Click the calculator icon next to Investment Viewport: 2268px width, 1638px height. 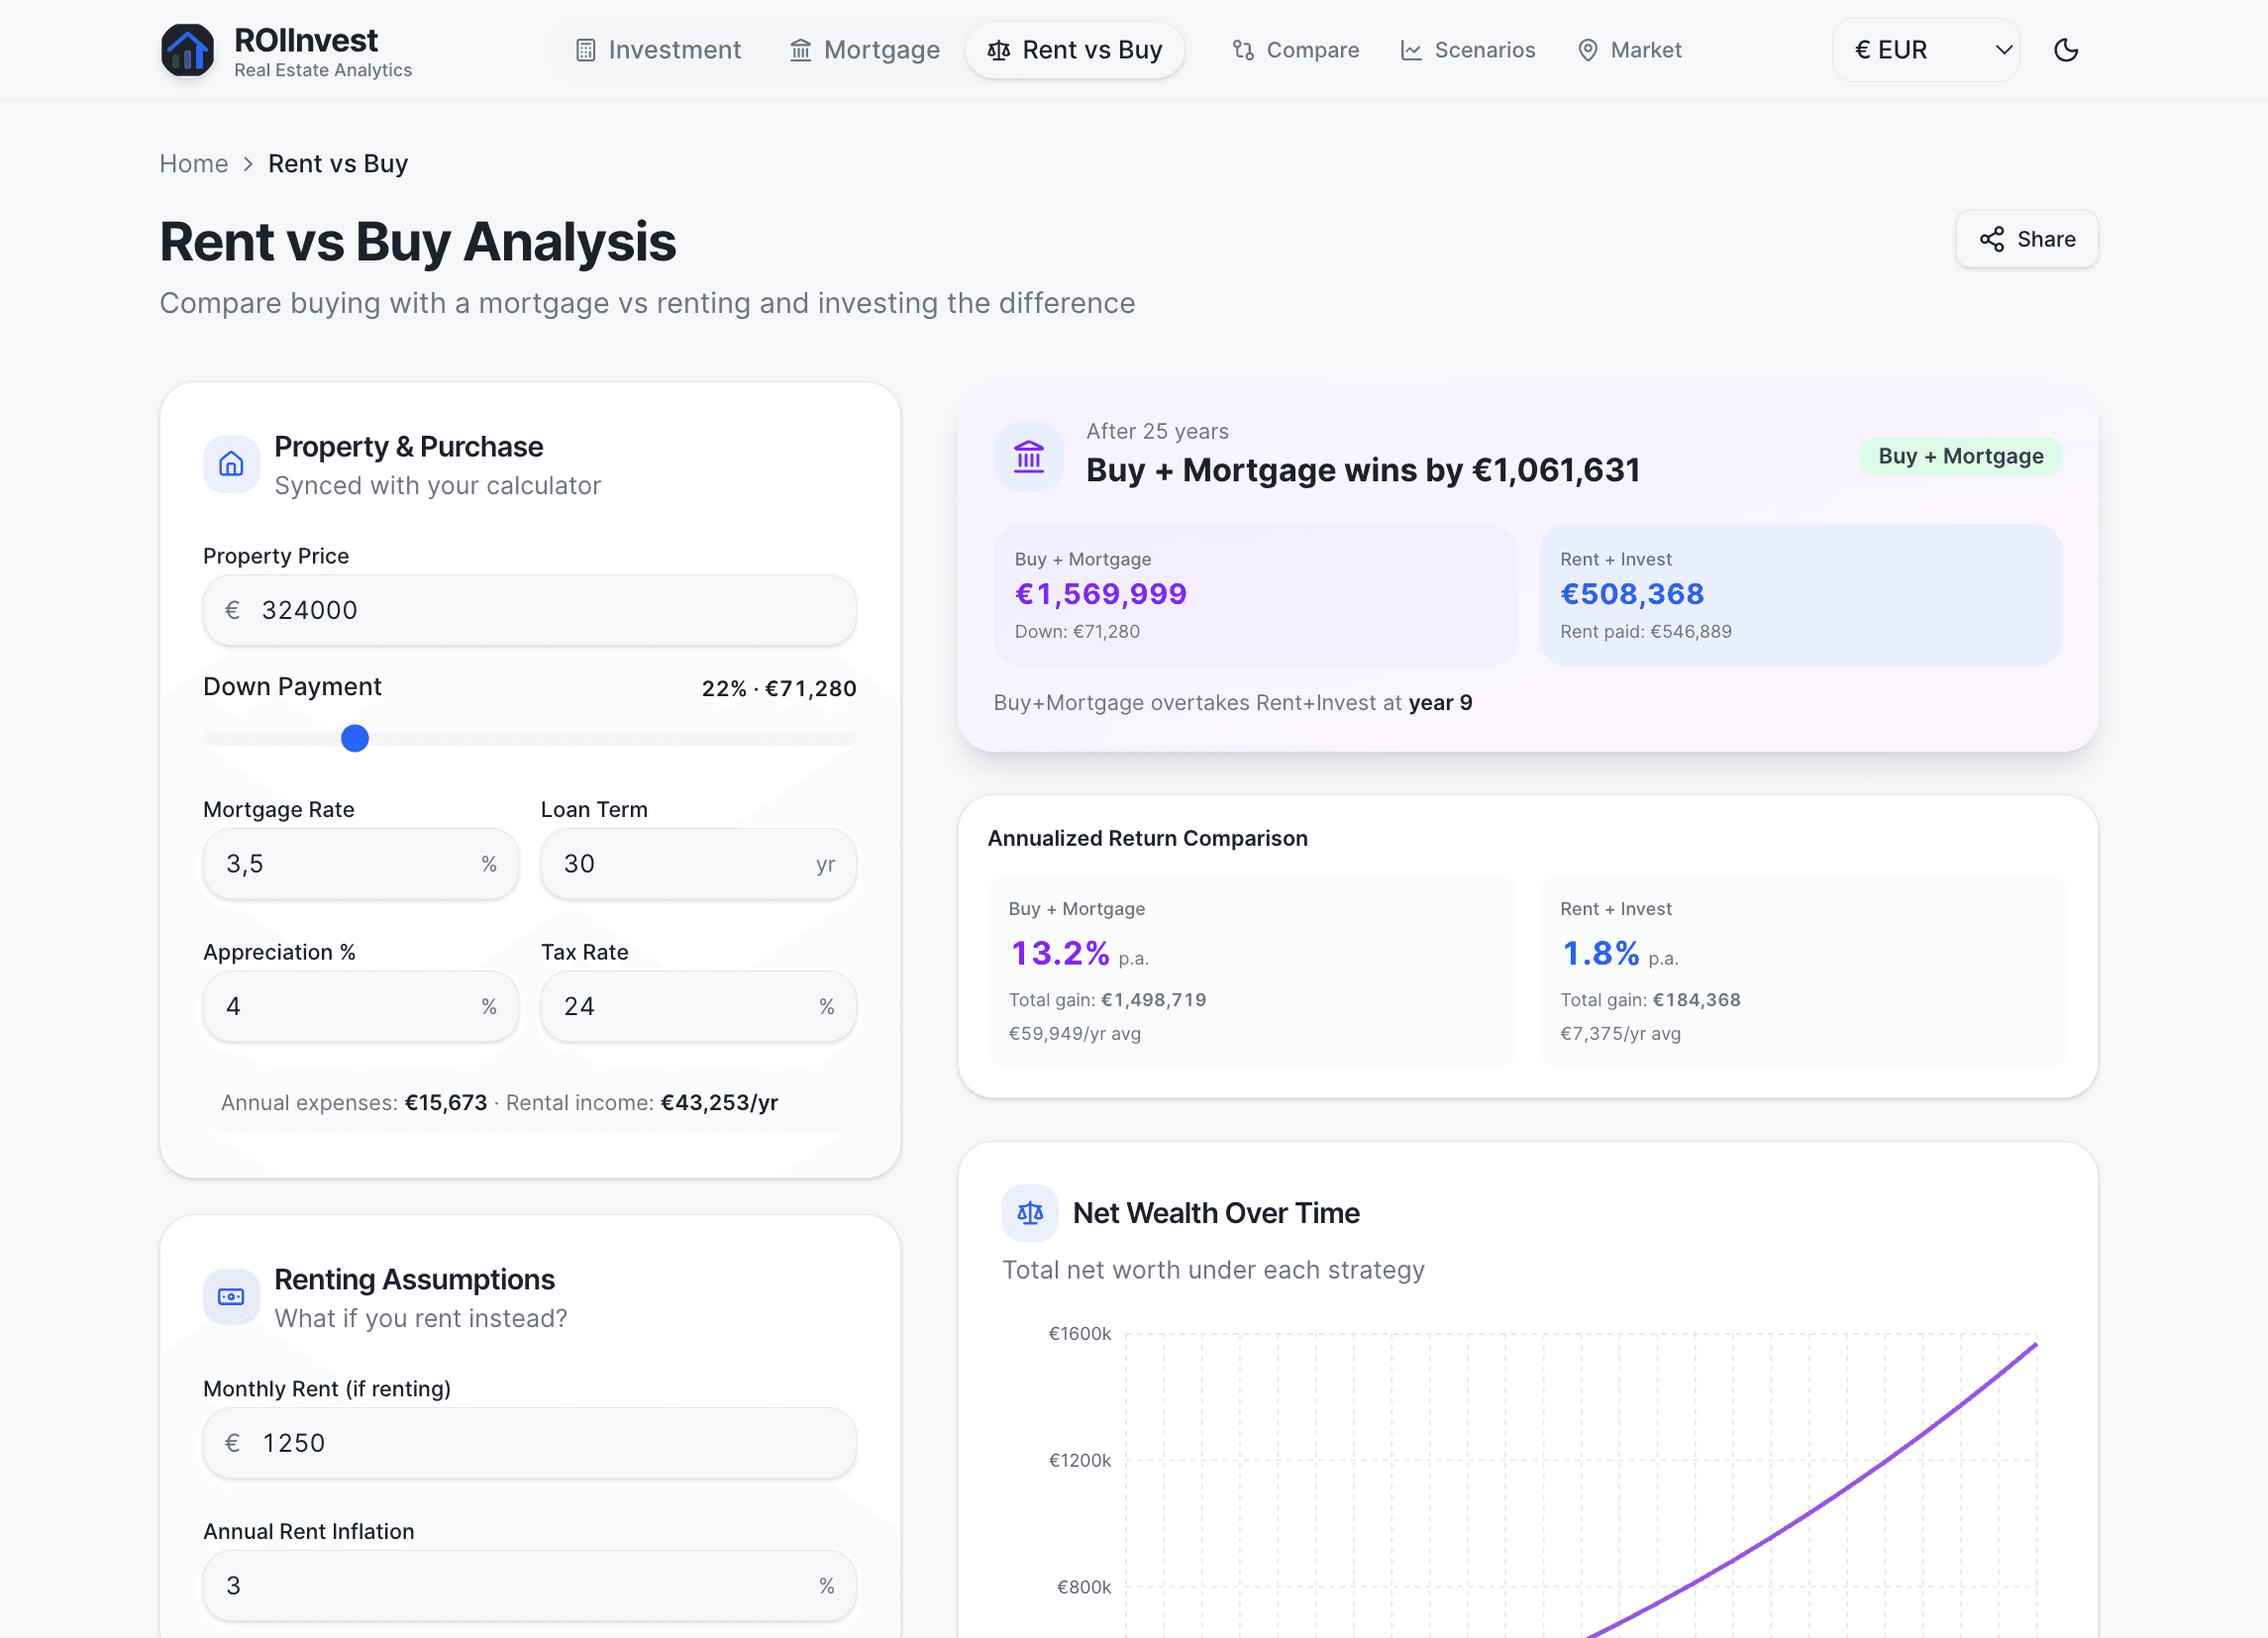click(x=586, y=50)
